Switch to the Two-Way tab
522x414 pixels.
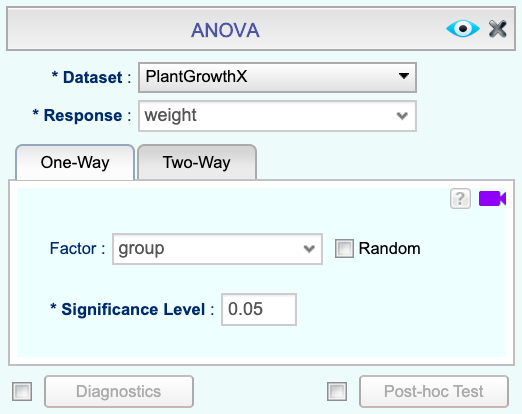click(x=197, y=162)
